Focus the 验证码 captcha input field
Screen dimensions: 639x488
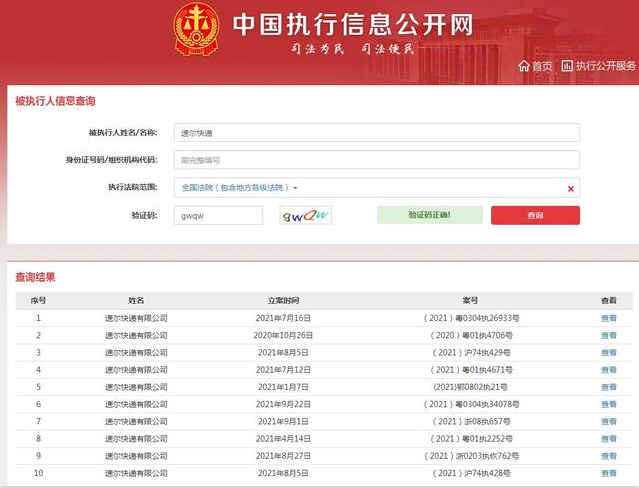(218, 215)
